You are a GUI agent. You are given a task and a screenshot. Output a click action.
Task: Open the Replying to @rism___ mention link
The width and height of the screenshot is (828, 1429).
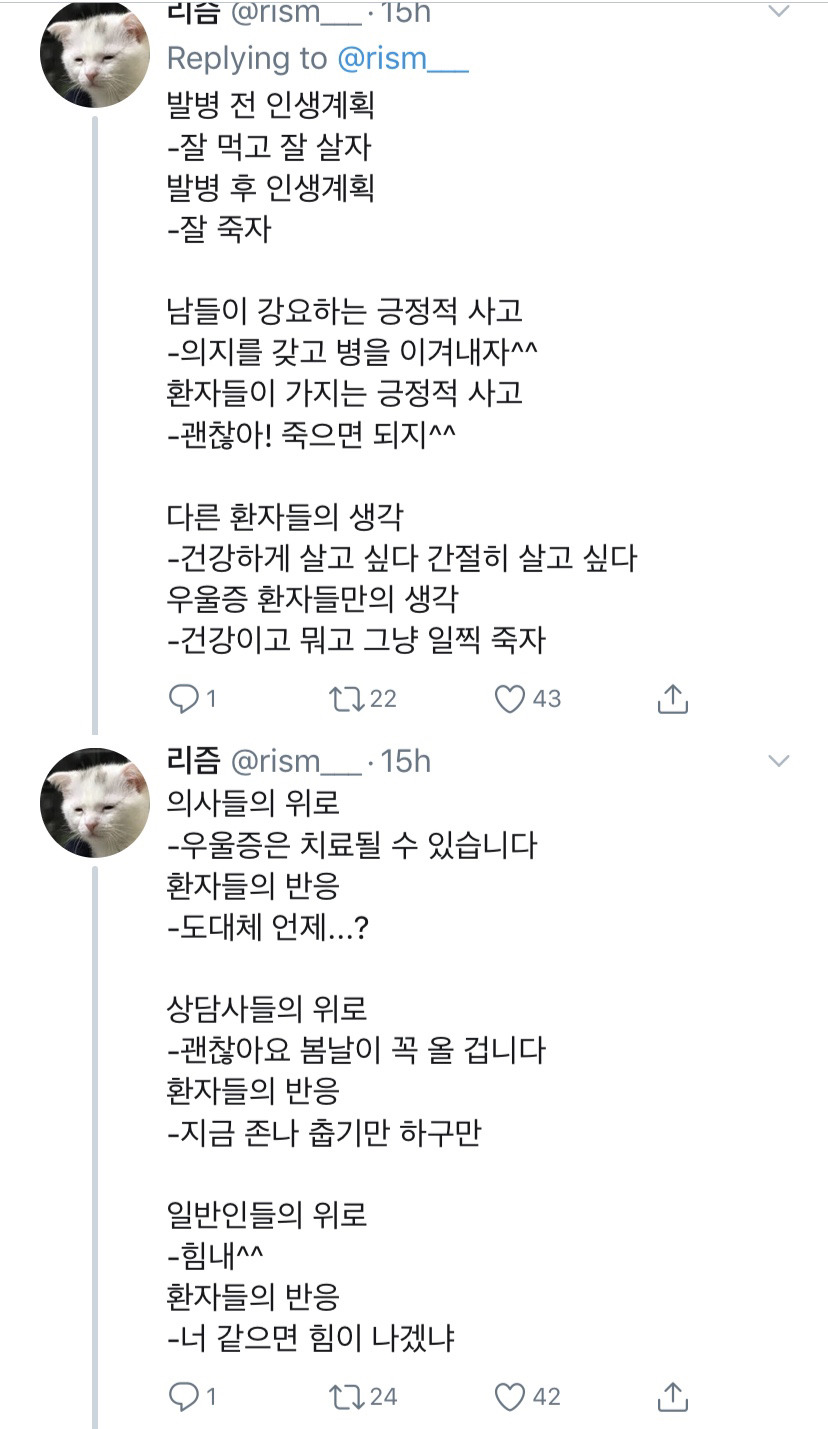(x=402, y=59)
